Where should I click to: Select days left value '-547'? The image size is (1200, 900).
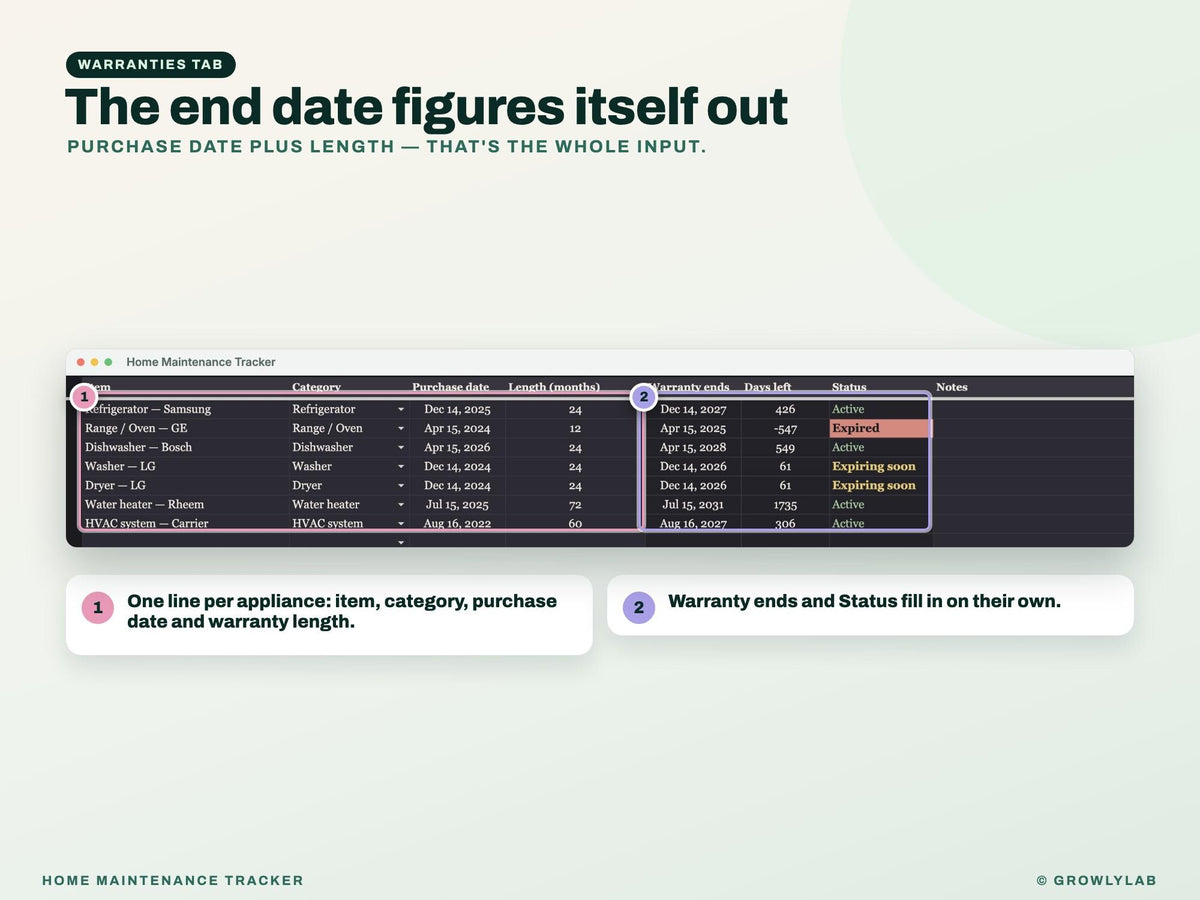point(785,428)
